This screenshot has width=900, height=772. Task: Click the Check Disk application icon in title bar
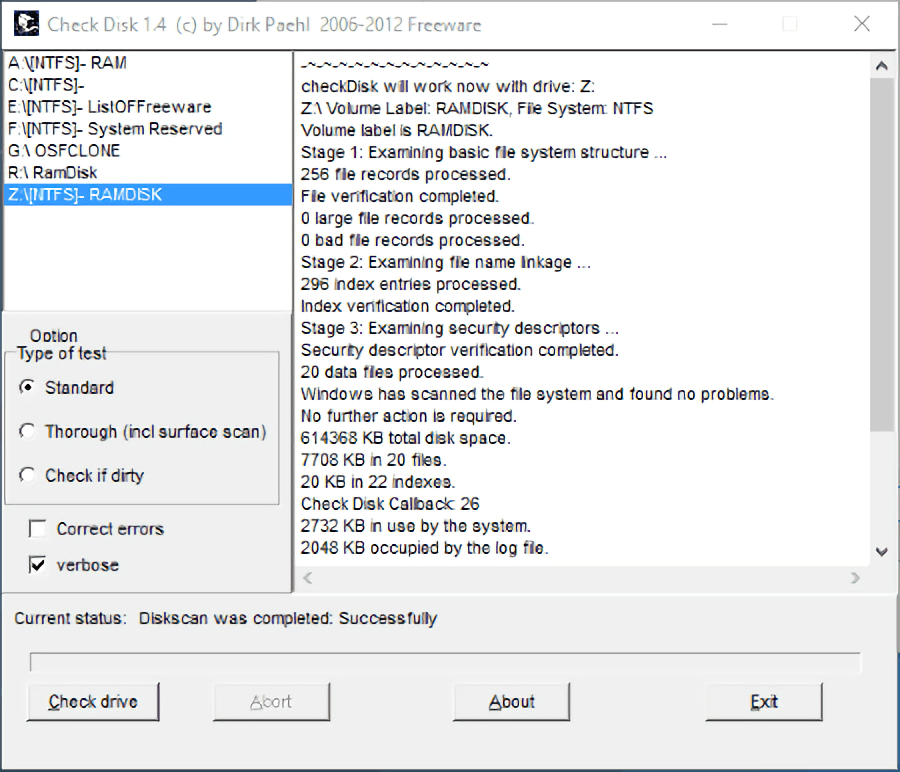click(27, 24)
